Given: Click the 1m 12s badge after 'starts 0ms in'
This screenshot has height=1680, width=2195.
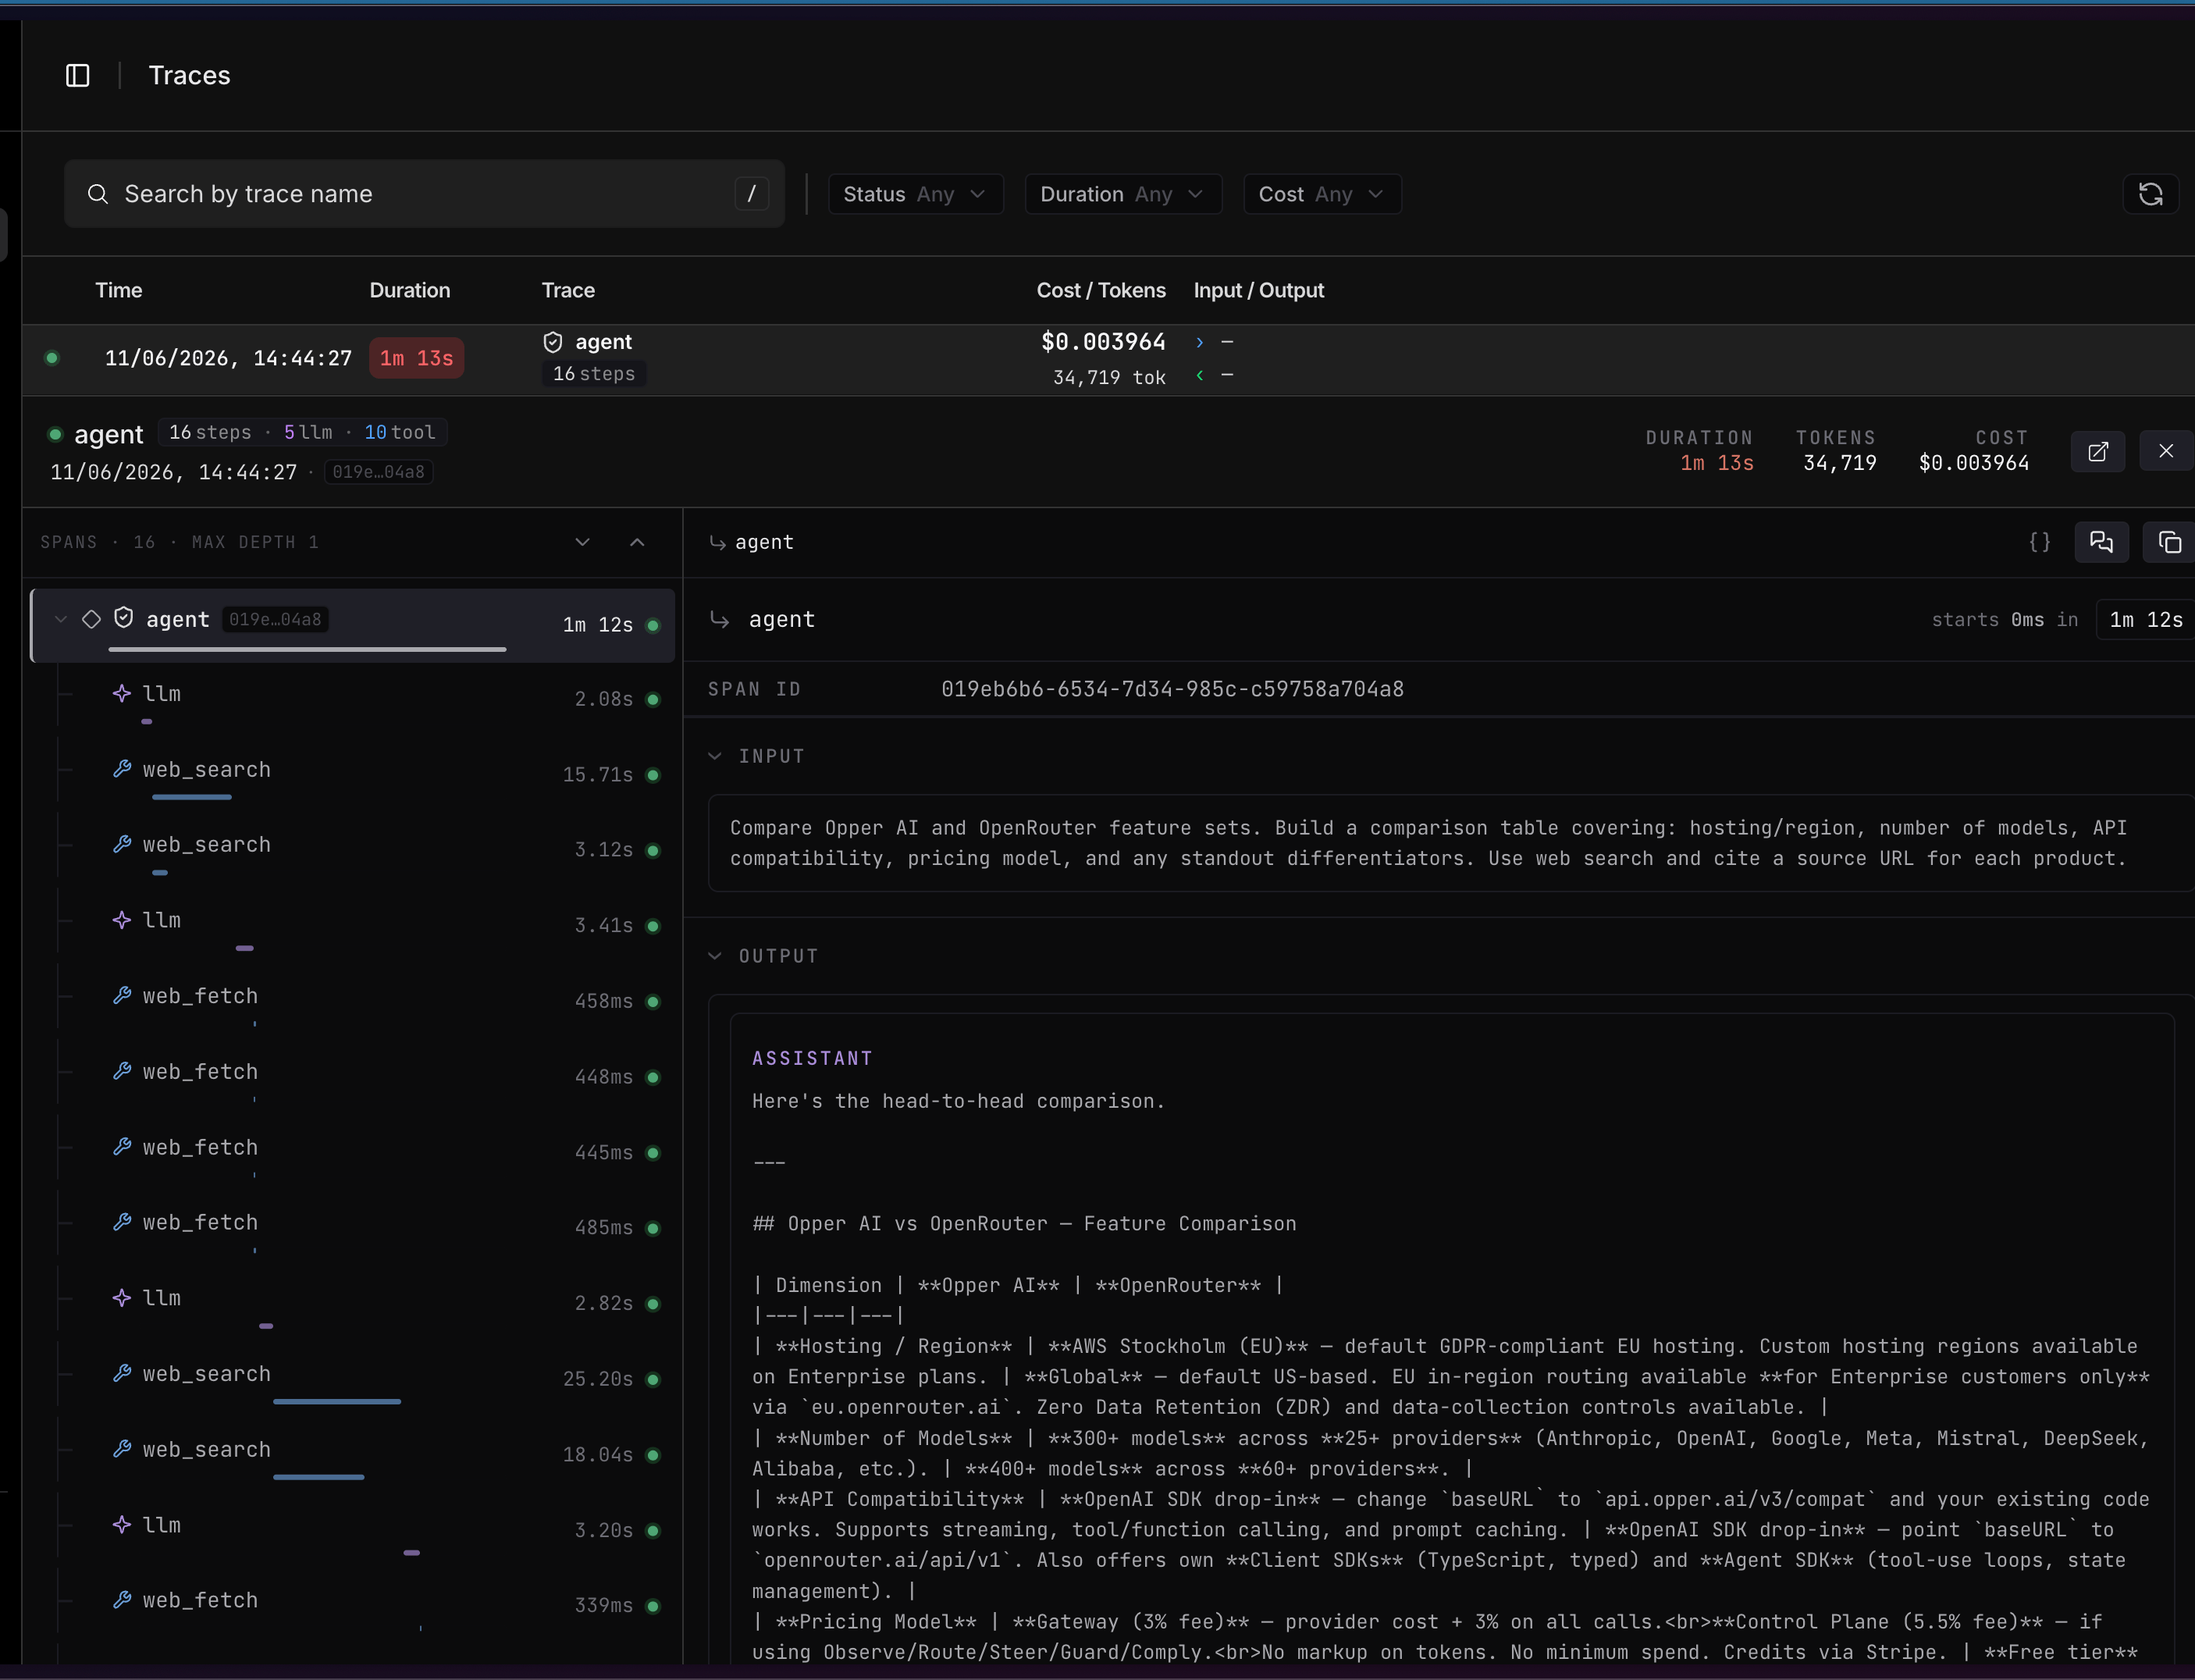Looking at the screenshot, I should [2145, 620].
